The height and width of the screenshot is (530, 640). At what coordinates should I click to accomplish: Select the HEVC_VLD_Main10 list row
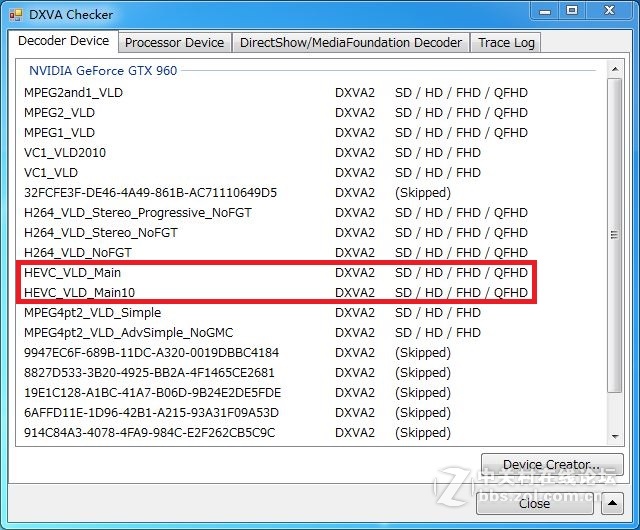click(78, 292)
